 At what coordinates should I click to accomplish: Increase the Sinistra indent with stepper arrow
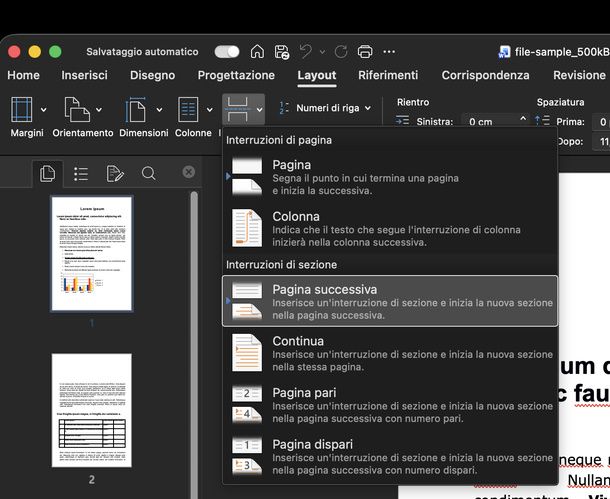coord(523,118)
